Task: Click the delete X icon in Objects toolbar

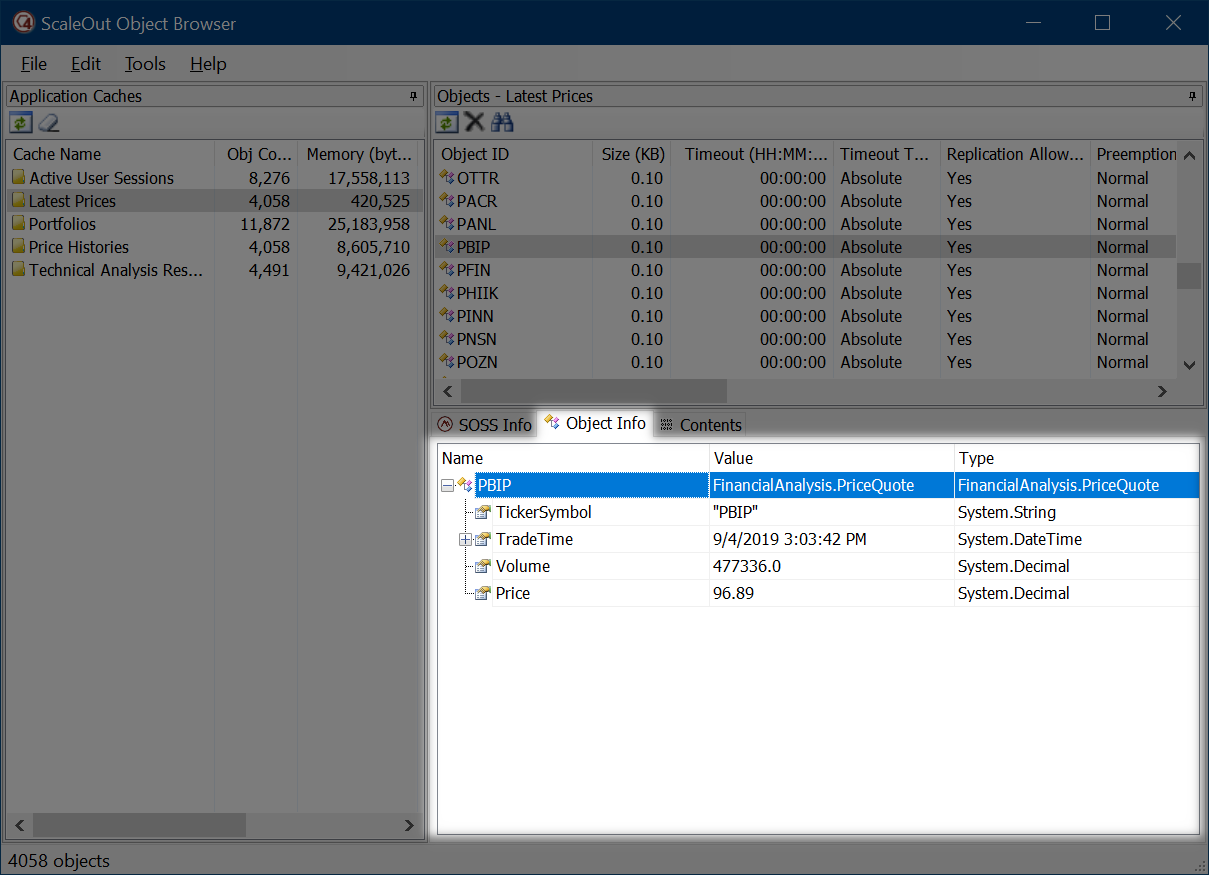Action: pyautogui.click(x=474, y=123)
